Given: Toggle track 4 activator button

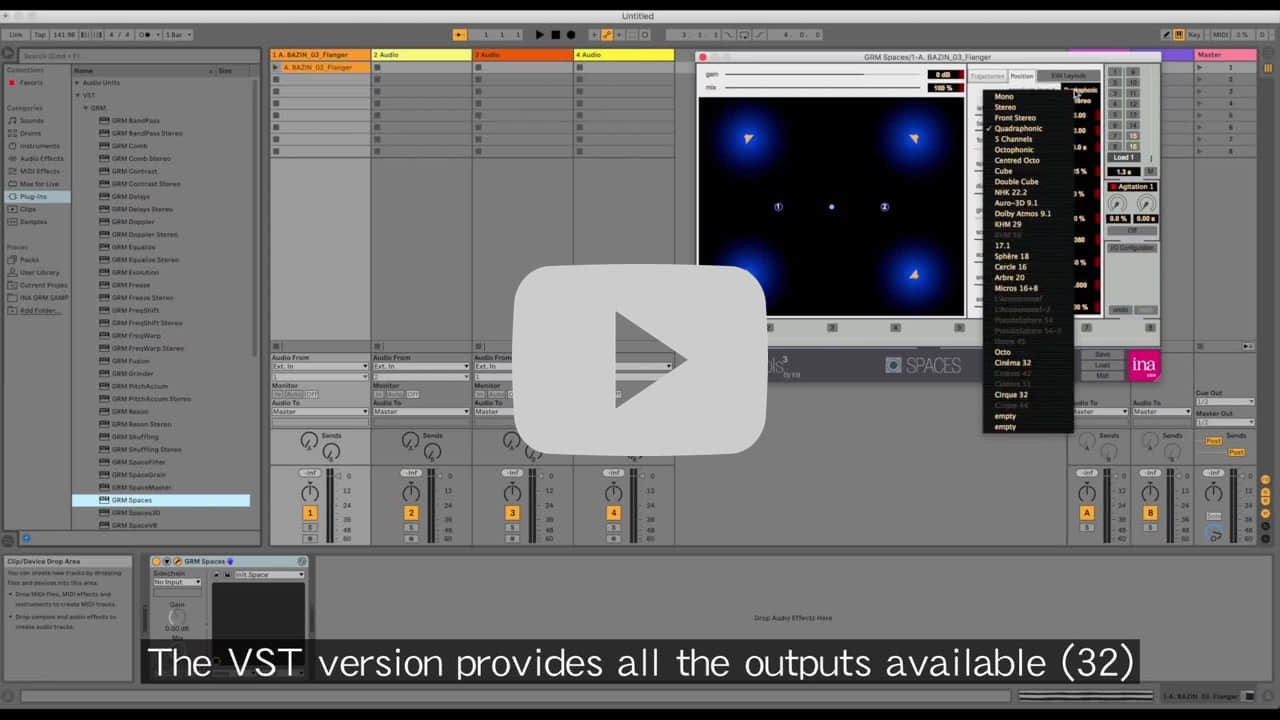Looking at the screenshot, I should point(614,513).
